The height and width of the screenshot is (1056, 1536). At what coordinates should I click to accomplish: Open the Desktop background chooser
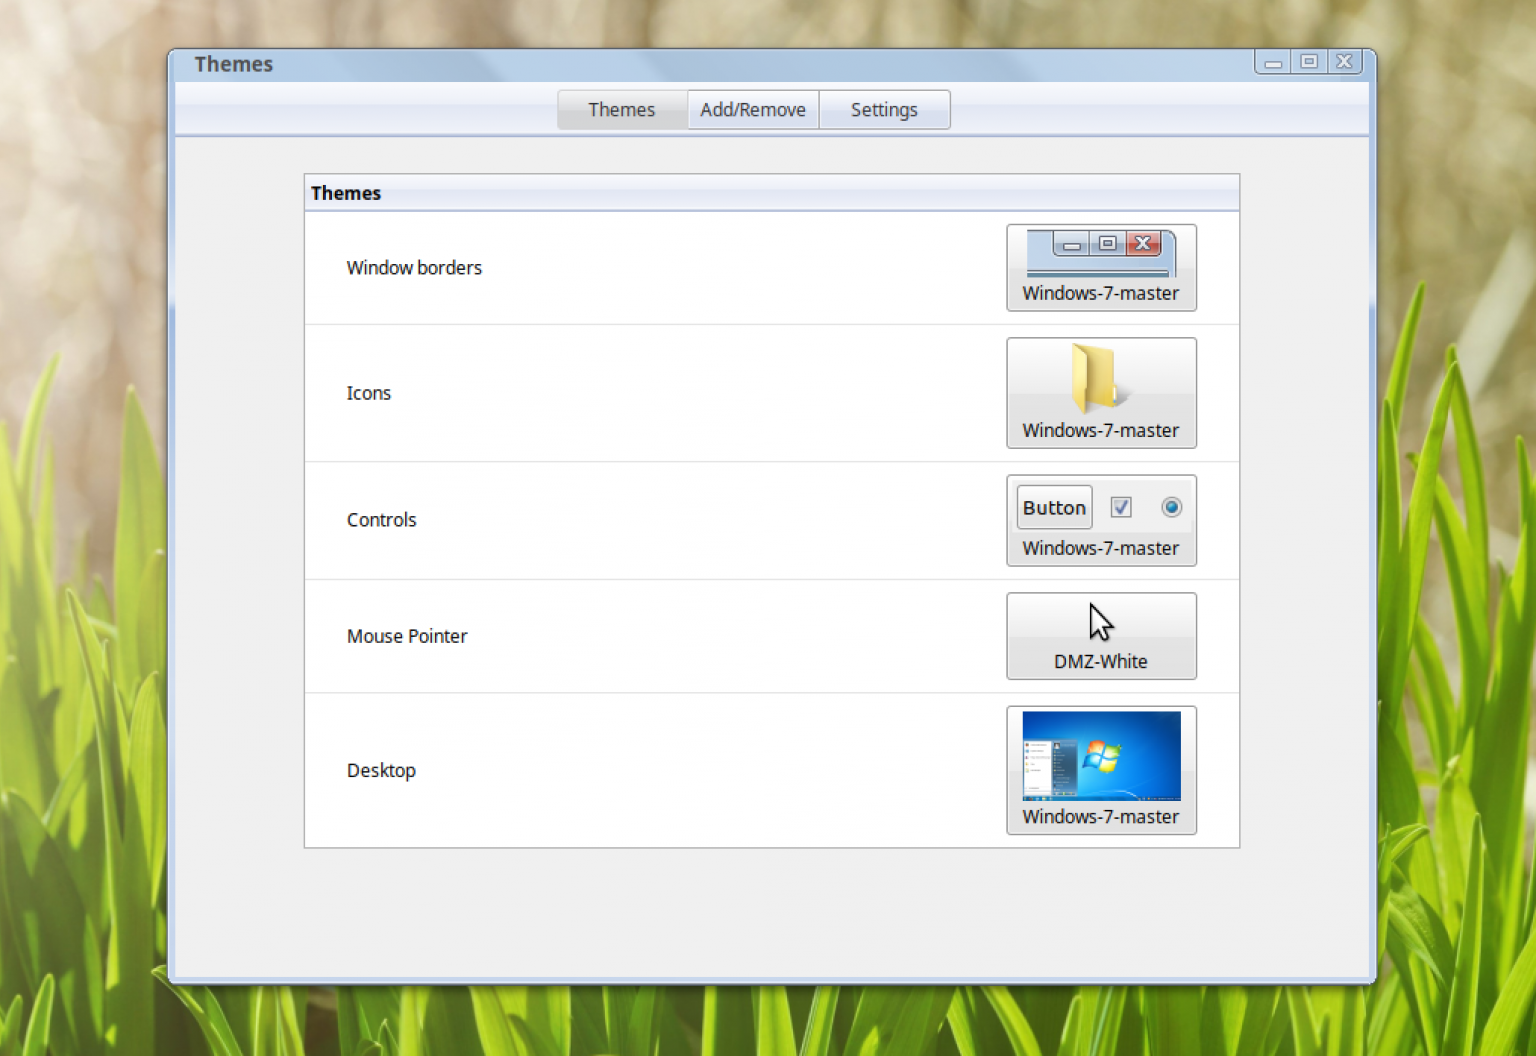click(1101, 769)
